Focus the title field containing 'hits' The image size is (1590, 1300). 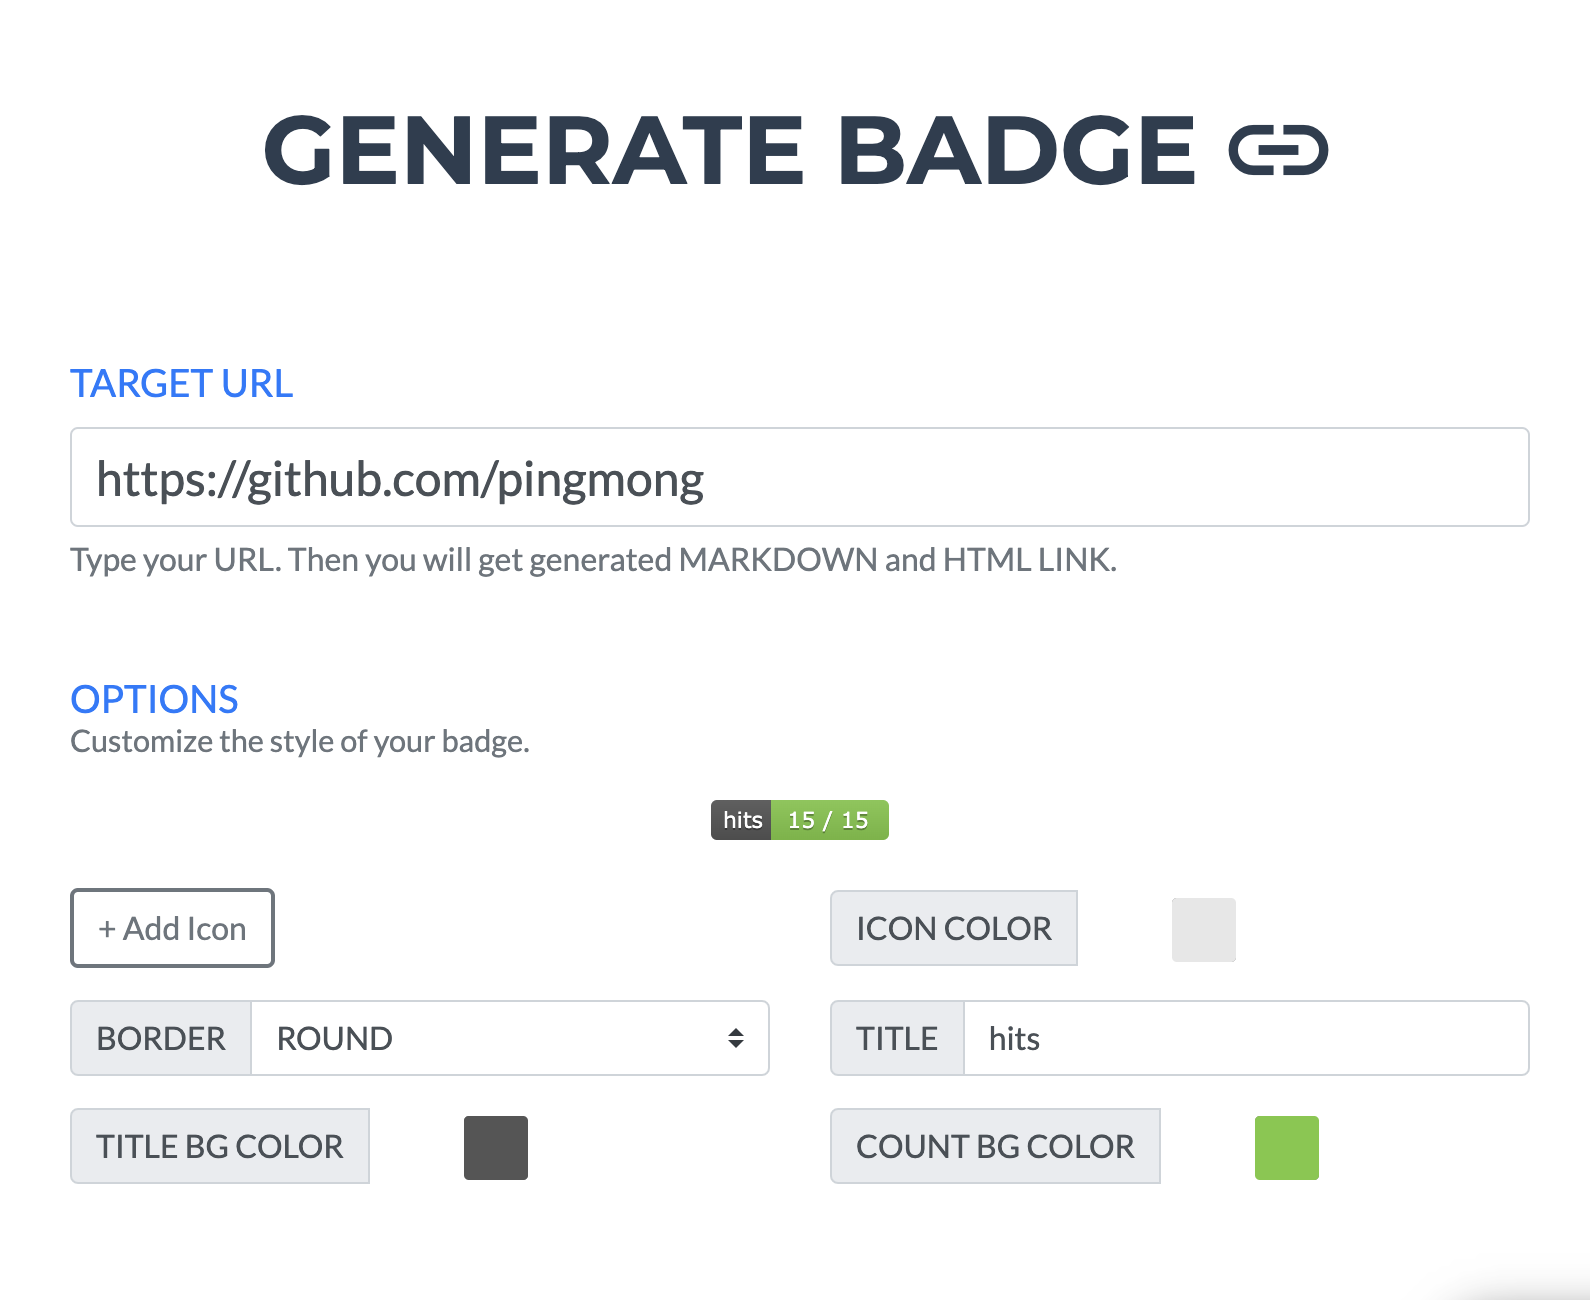click(x=1245, y=1039)
